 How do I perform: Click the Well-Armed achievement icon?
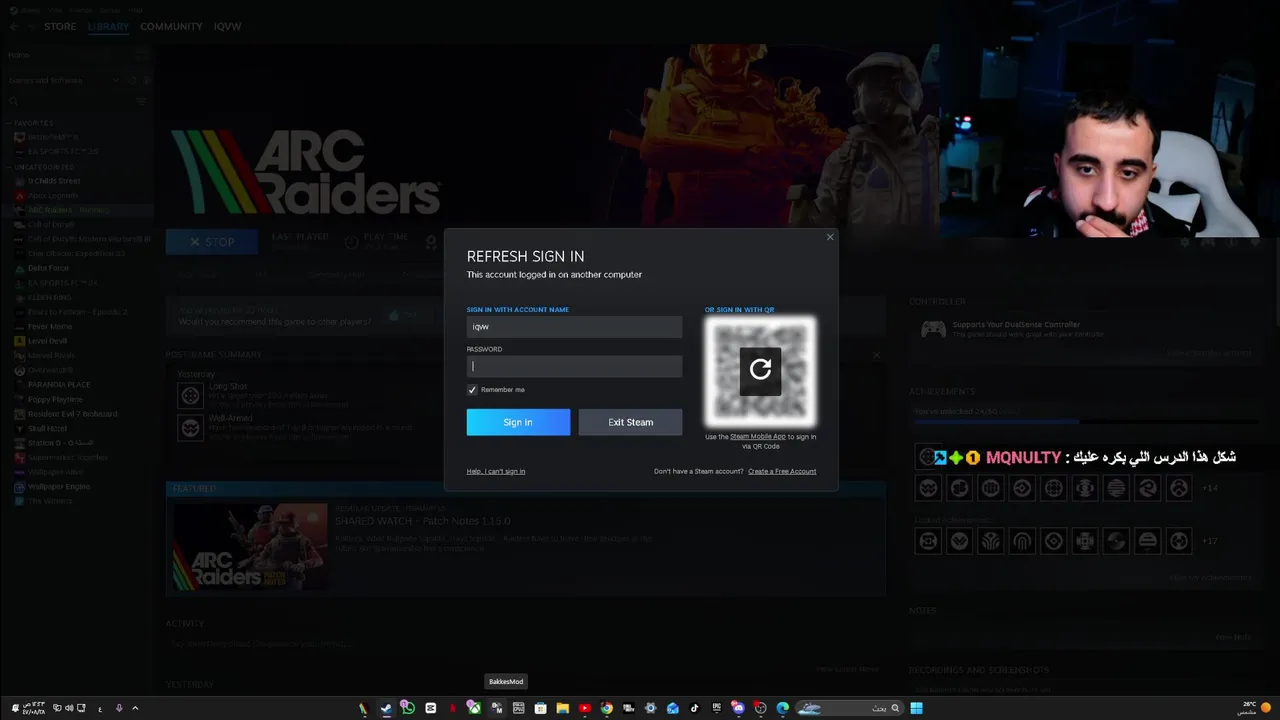pos(190,428)
